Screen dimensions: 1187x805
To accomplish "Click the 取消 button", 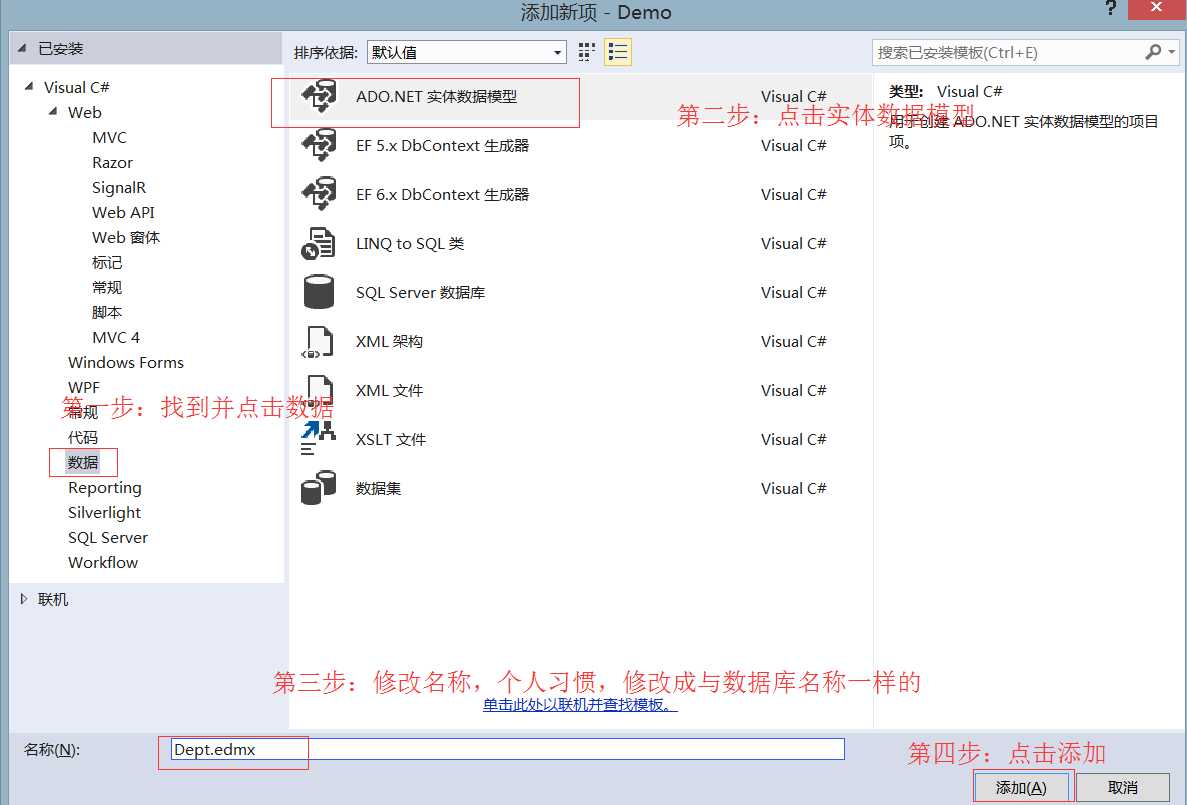I will pos(1123,788).
